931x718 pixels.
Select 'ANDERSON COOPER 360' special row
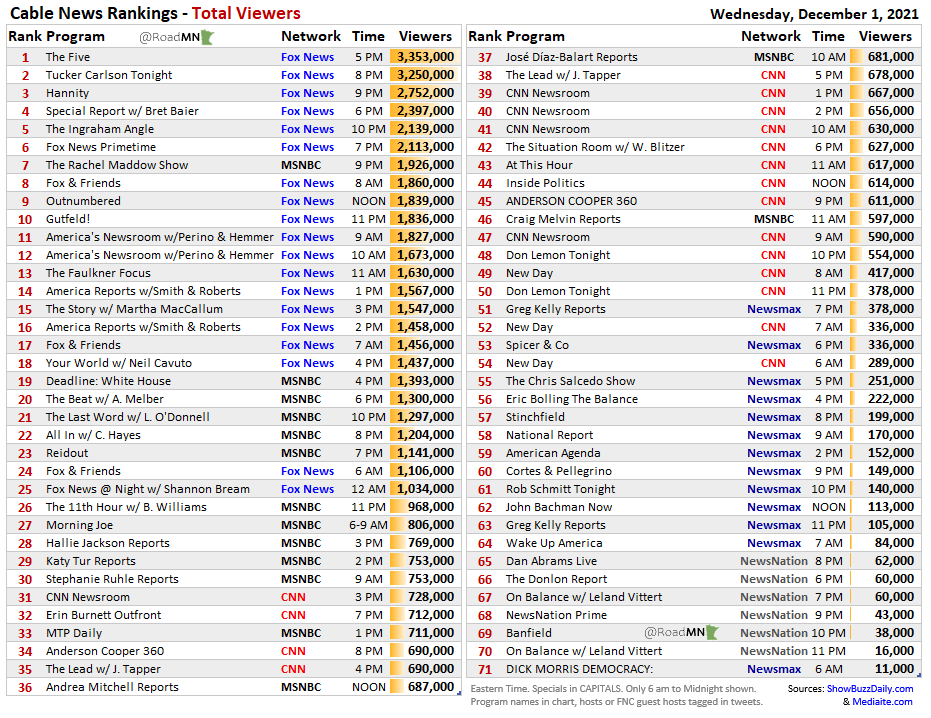click(x=694, y=201)
